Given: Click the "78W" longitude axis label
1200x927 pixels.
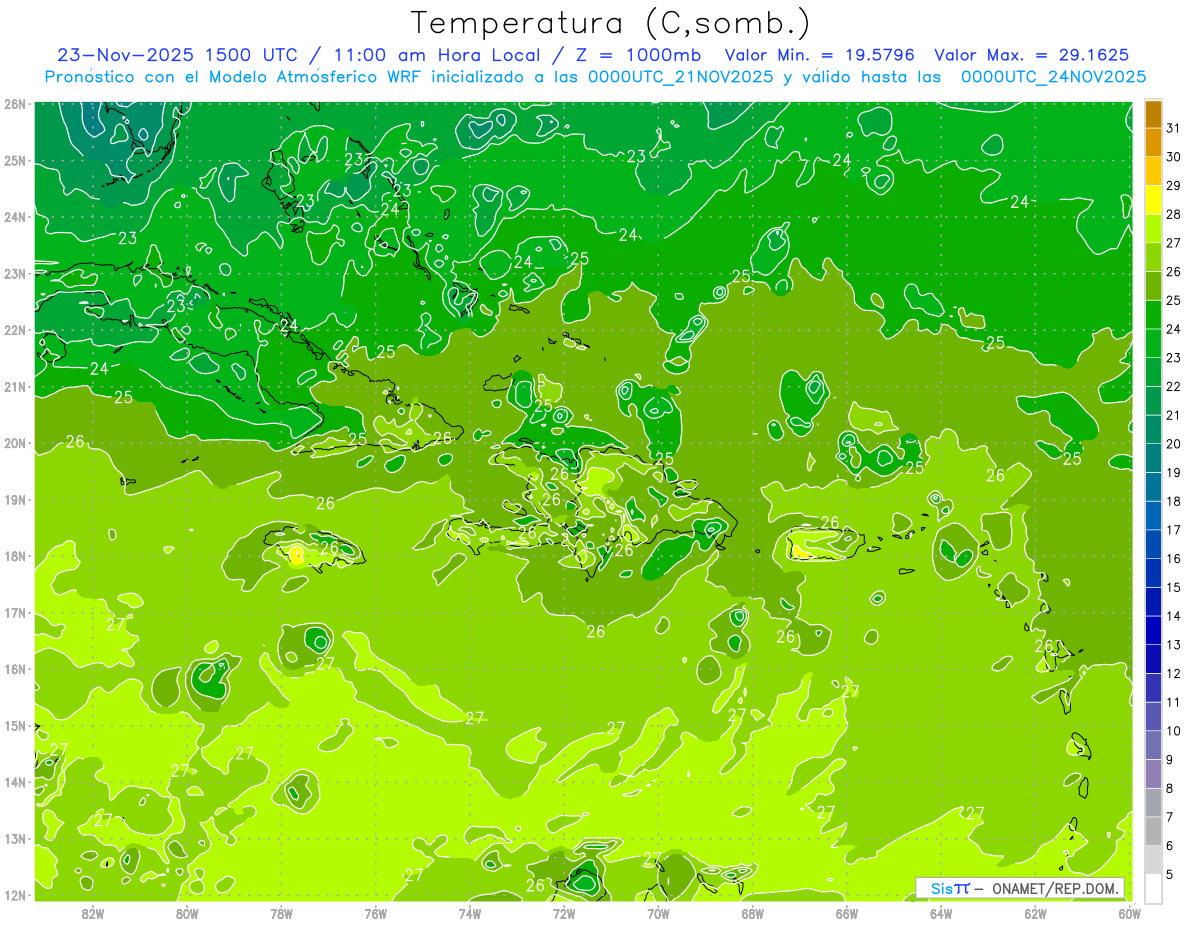Looking at the screenshot, I should point(281,913).
